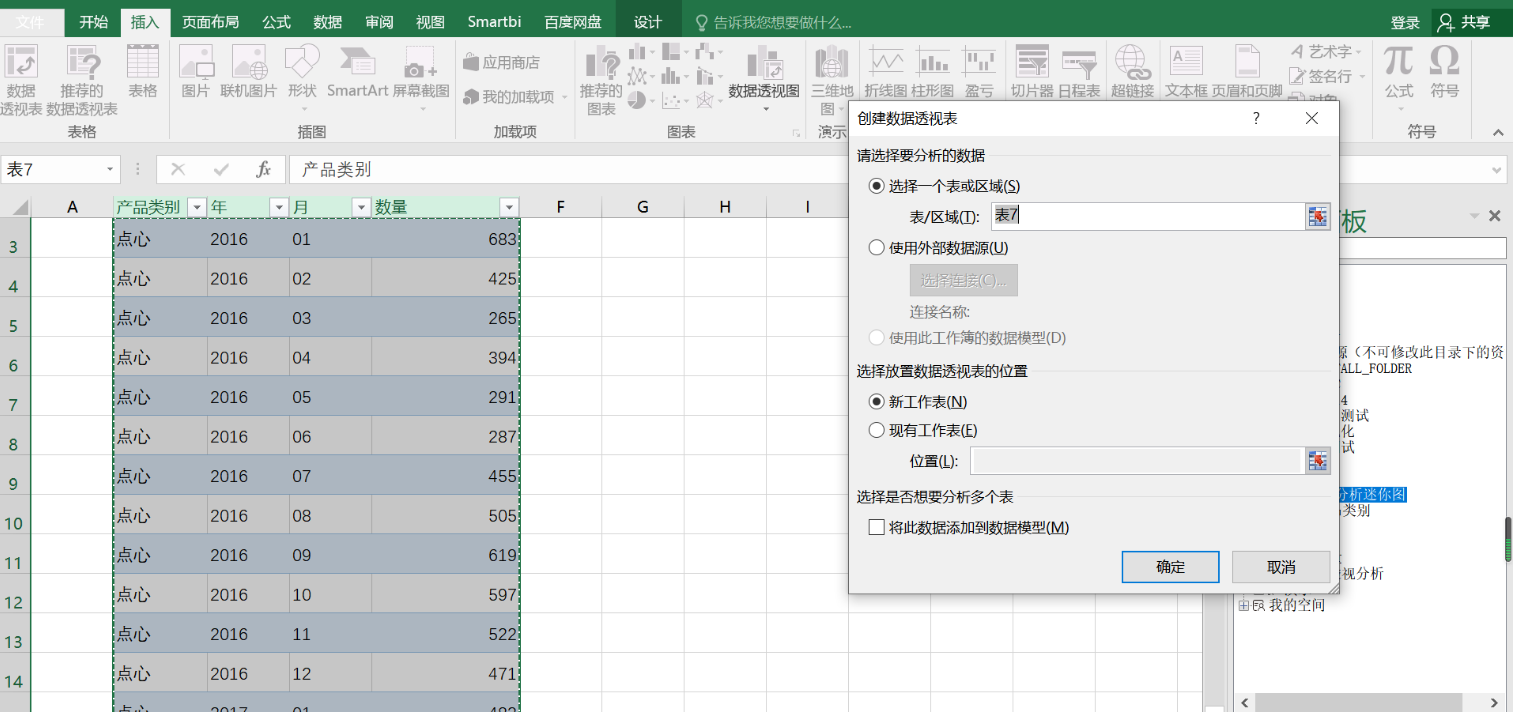This screenshot has height=725, width=1515.
Task: Open Recommended PivotTables (推荐的数据透视表)
Action: click(82, 80)
